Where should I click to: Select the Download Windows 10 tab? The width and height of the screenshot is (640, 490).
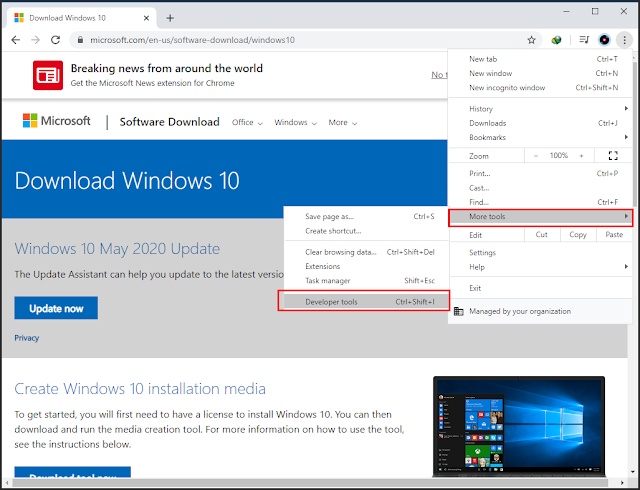pyautogui.click(x=80, y=18)
